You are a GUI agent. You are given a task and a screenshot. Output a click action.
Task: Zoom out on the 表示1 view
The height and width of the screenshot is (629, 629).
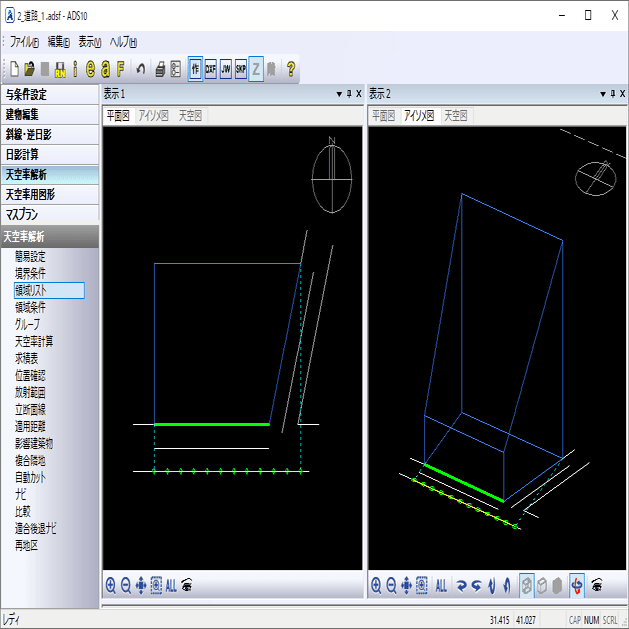pyautogui.click(x=126, y=586)
